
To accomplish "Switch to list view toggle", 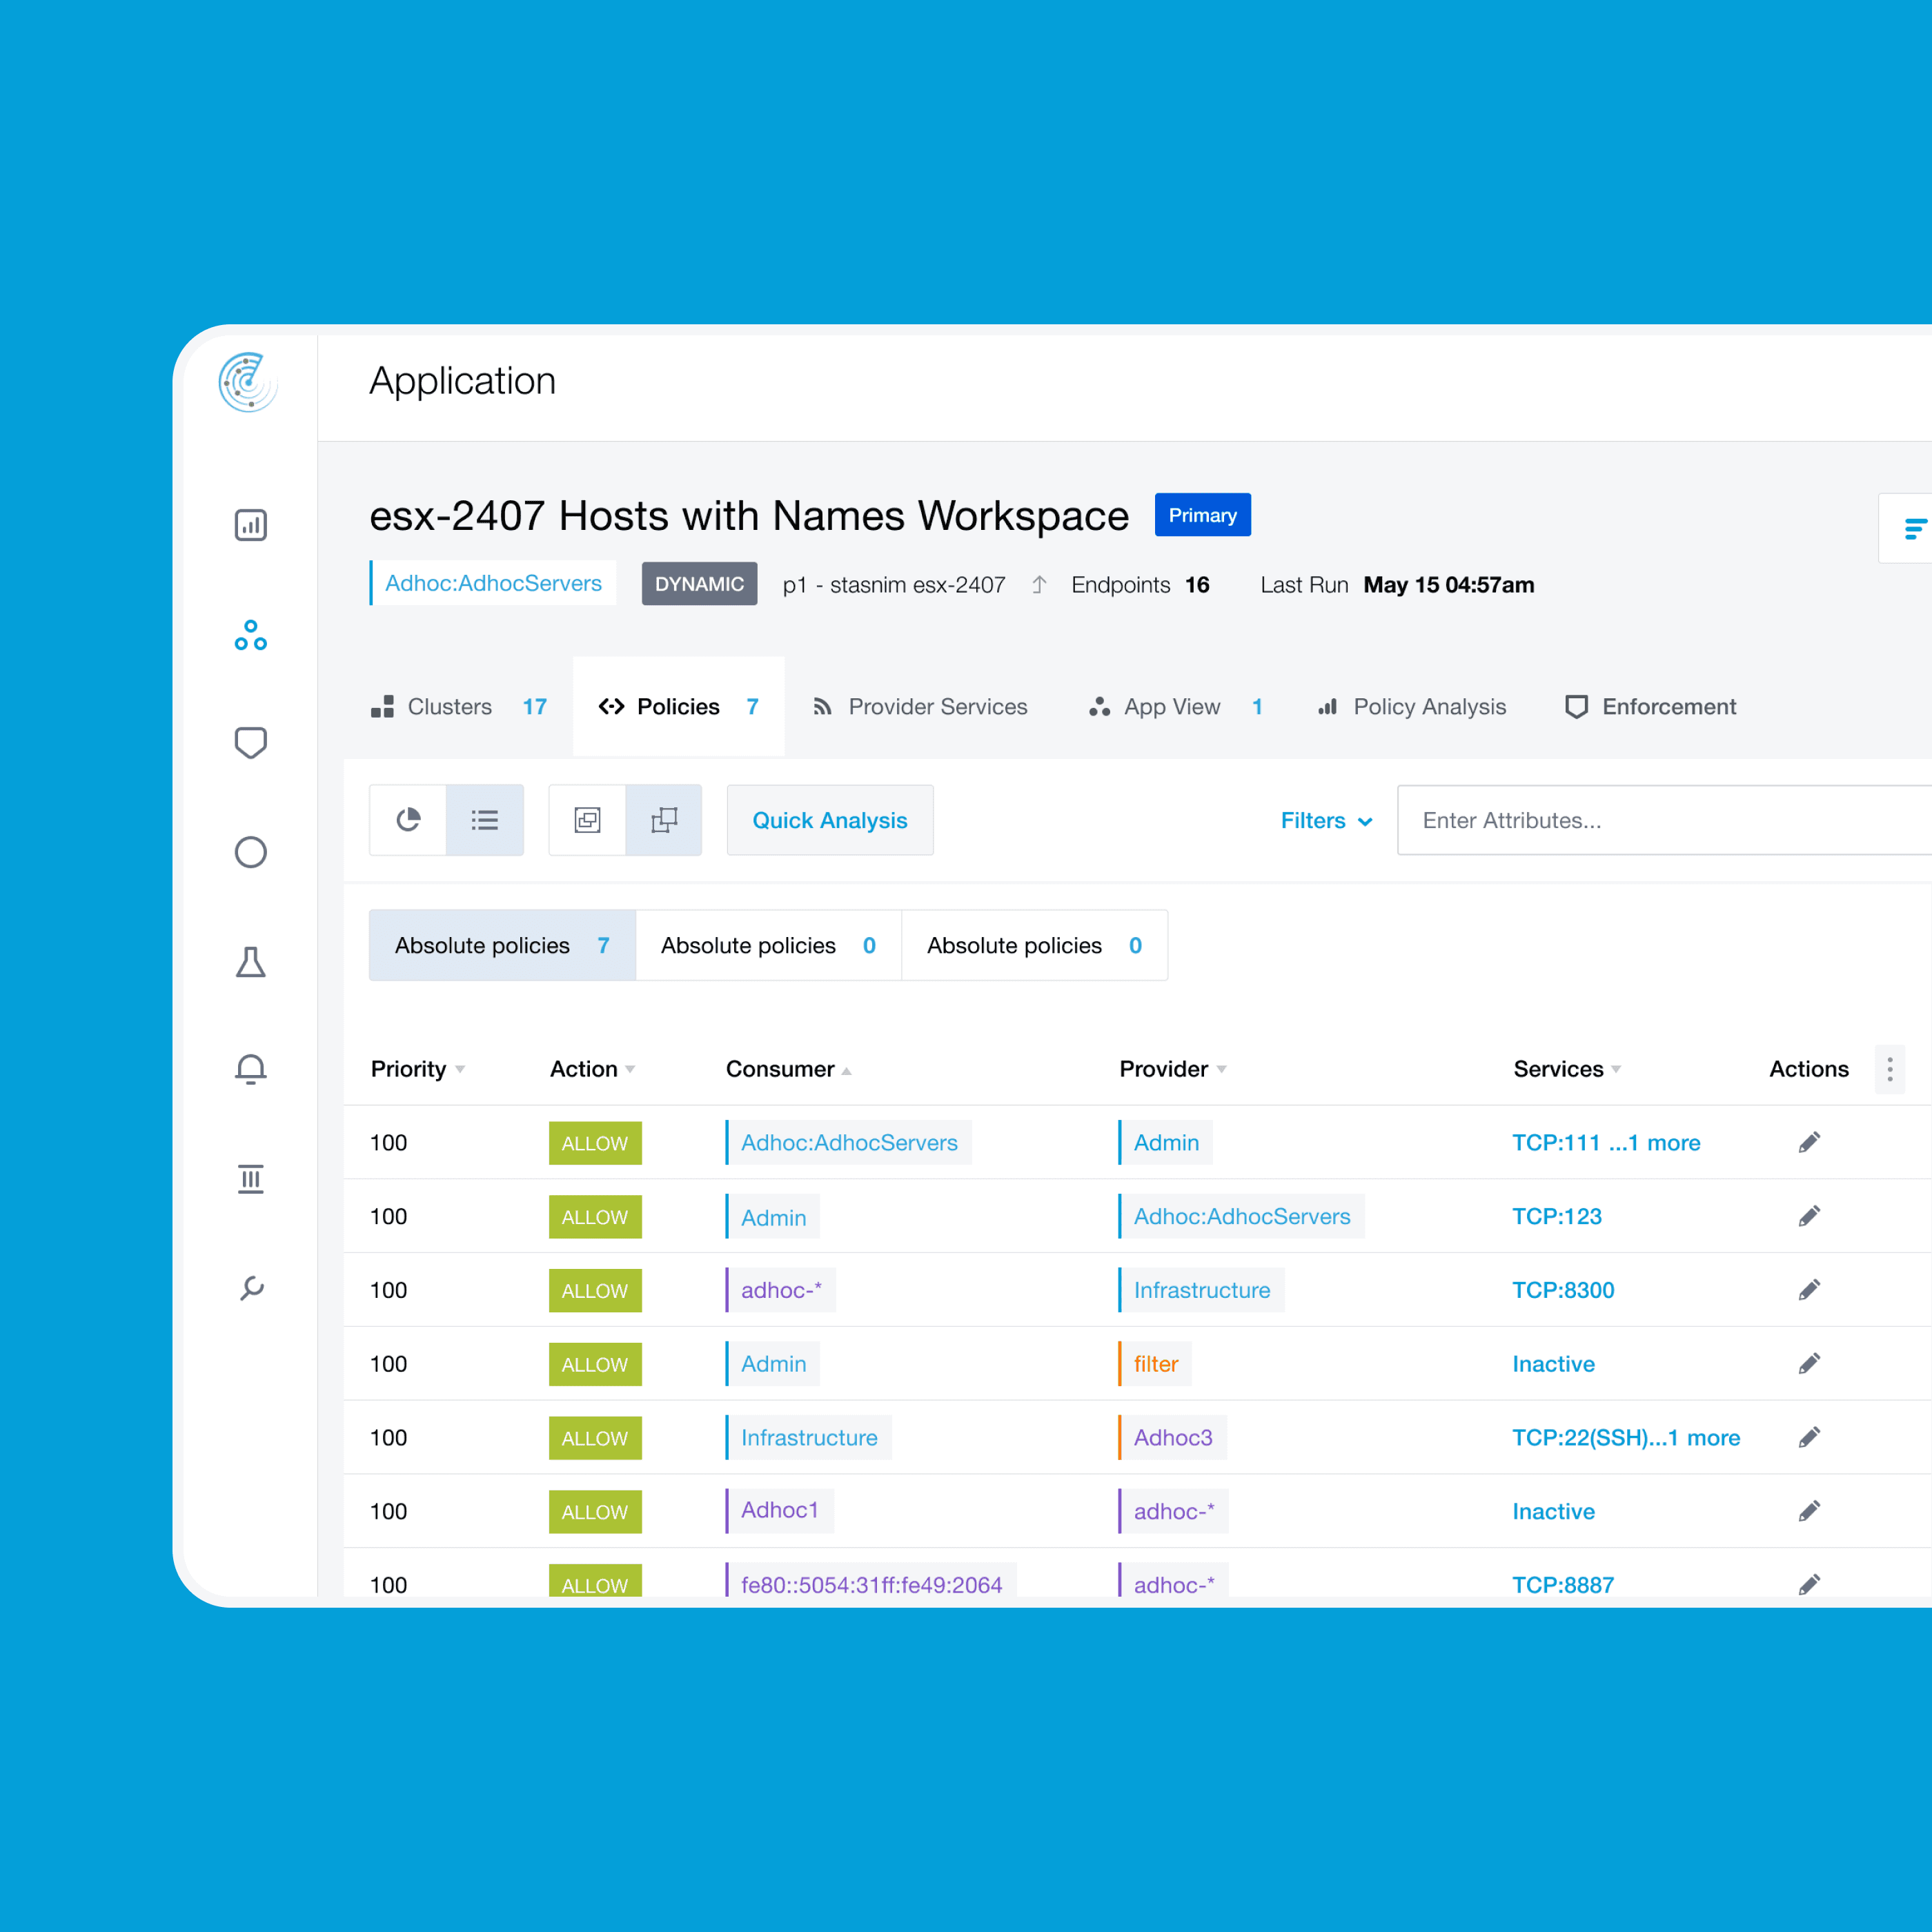I will [x=485, y=820].
